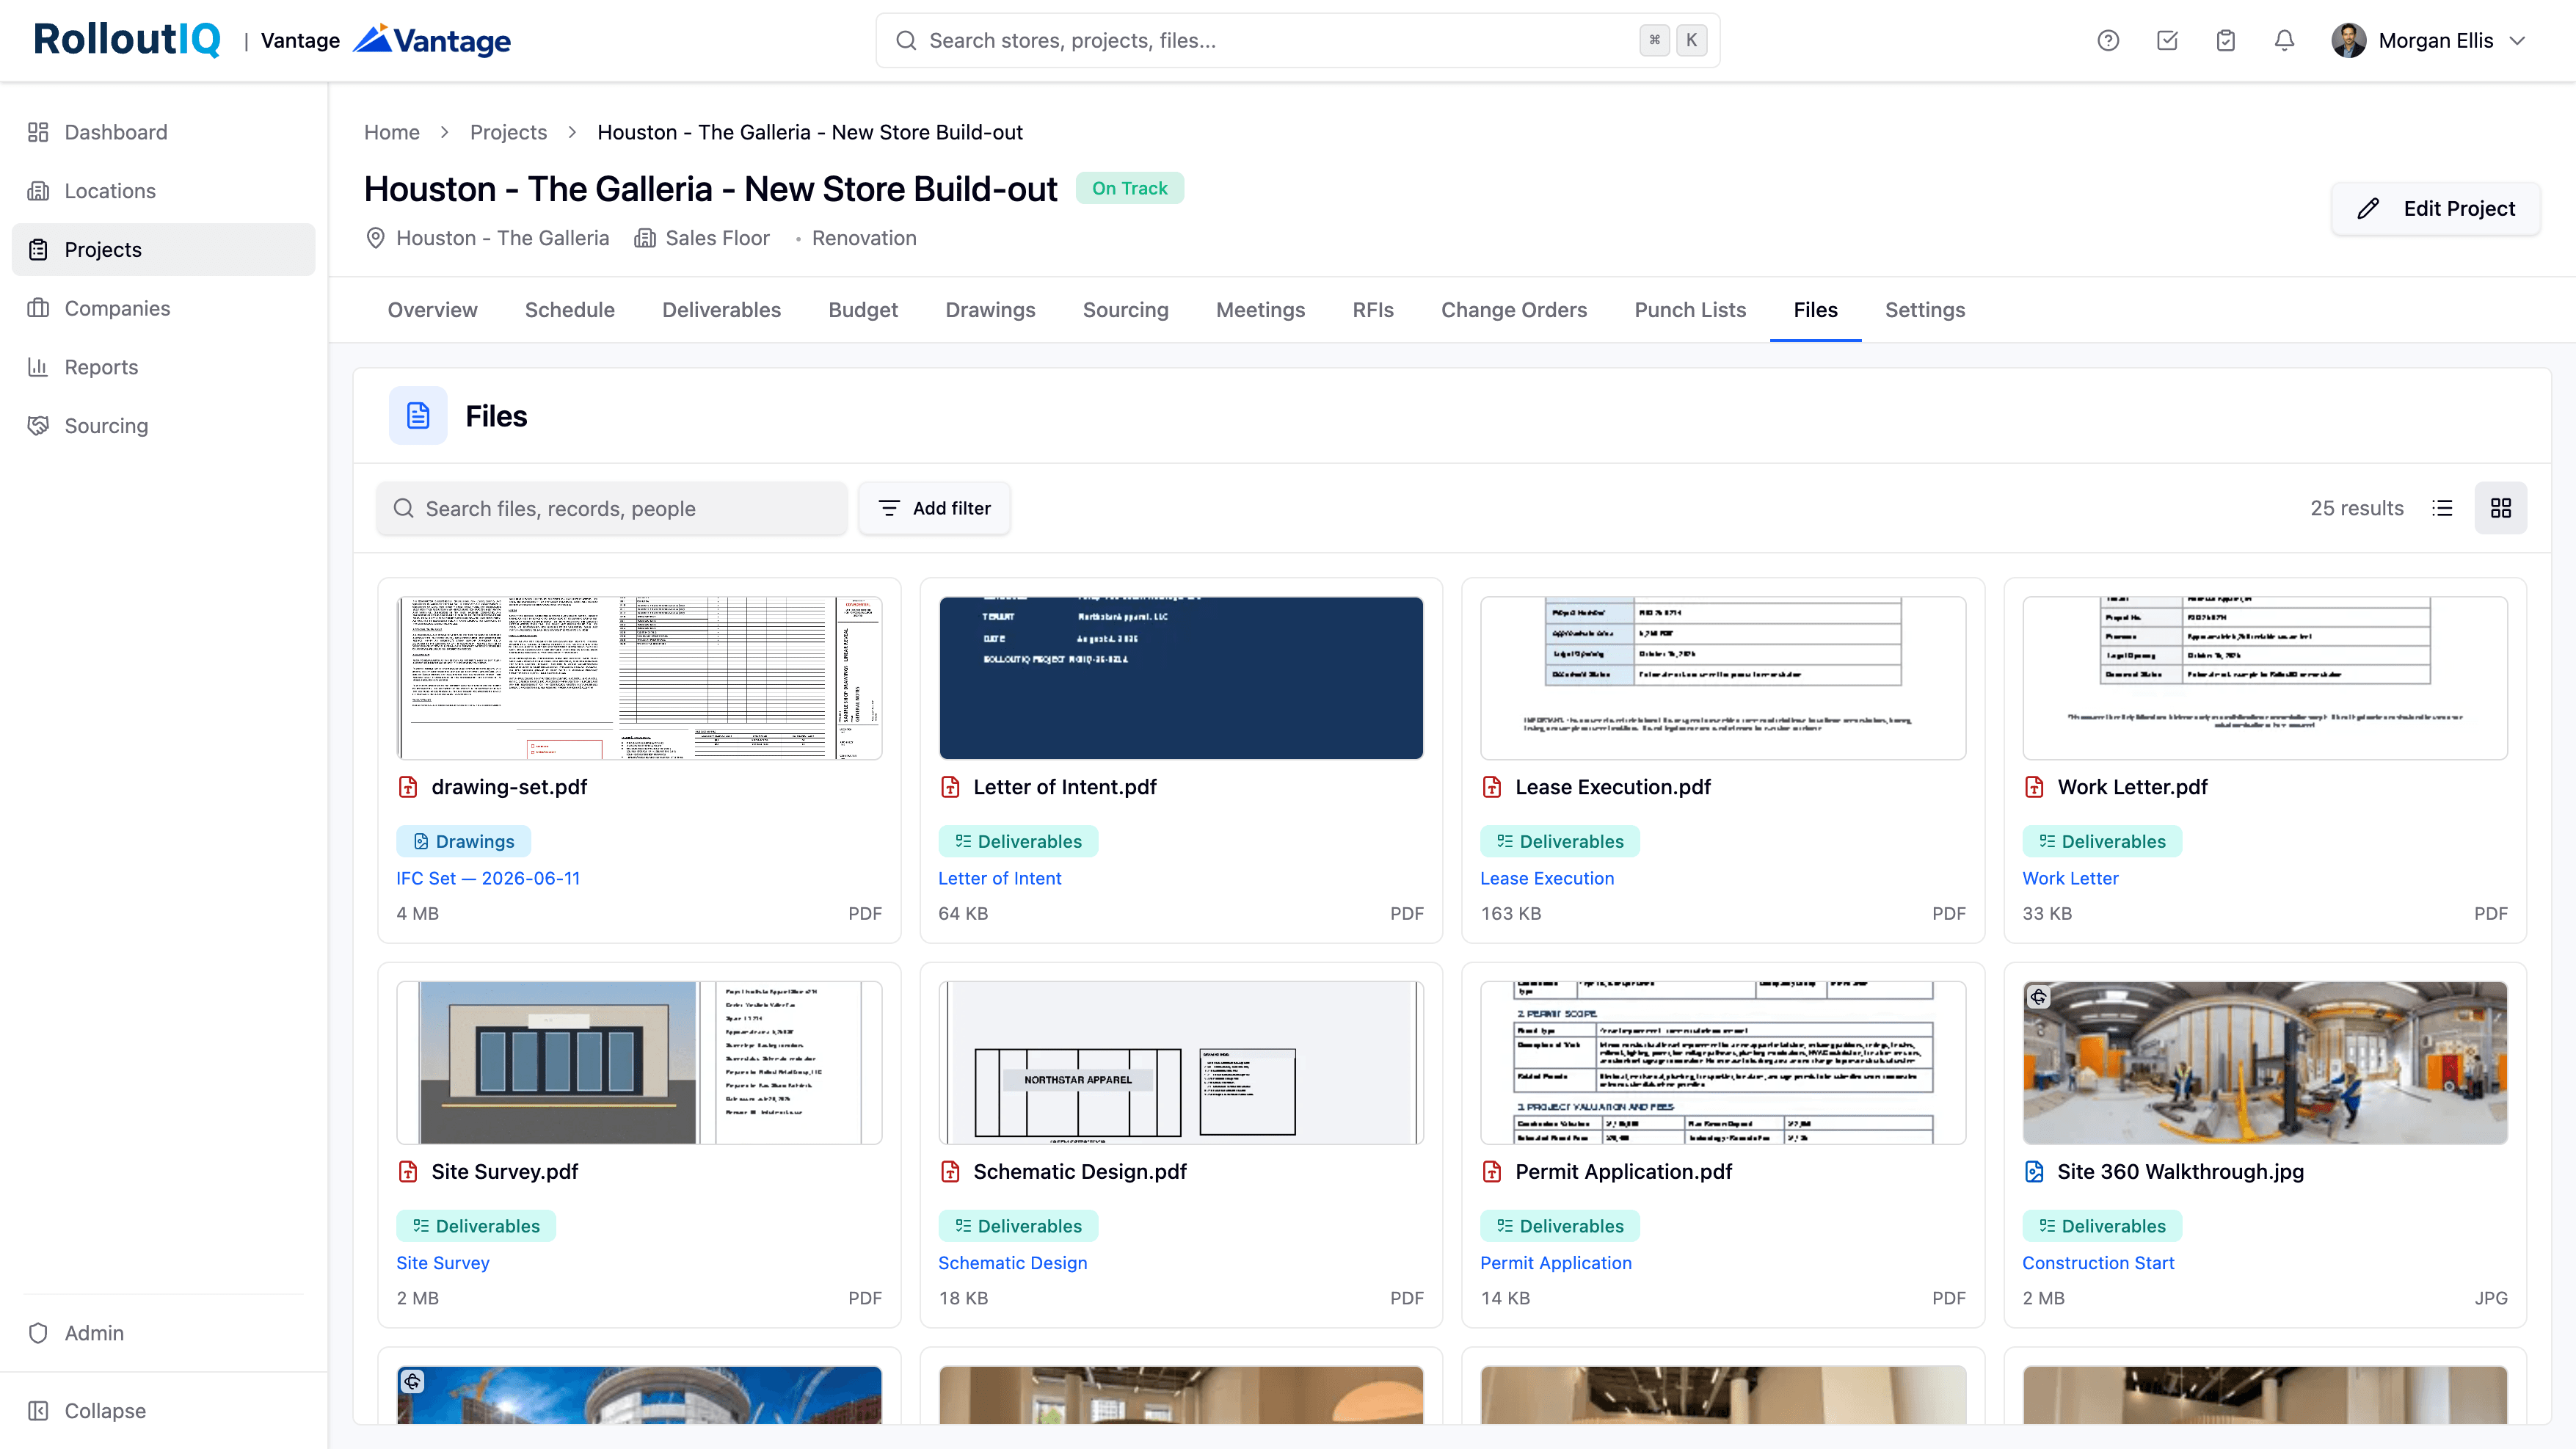Click the Edit Project button

[2436, 209]
